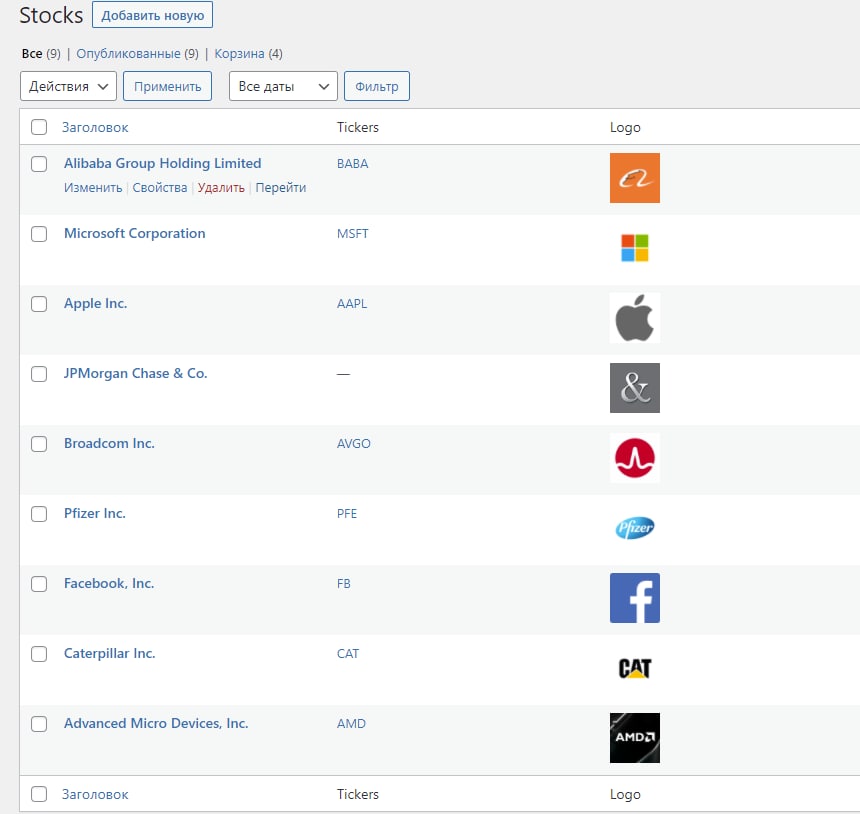Click the Stocks page heading
The height and width of the screenshot is (814, 860).
tap(51, 15)
